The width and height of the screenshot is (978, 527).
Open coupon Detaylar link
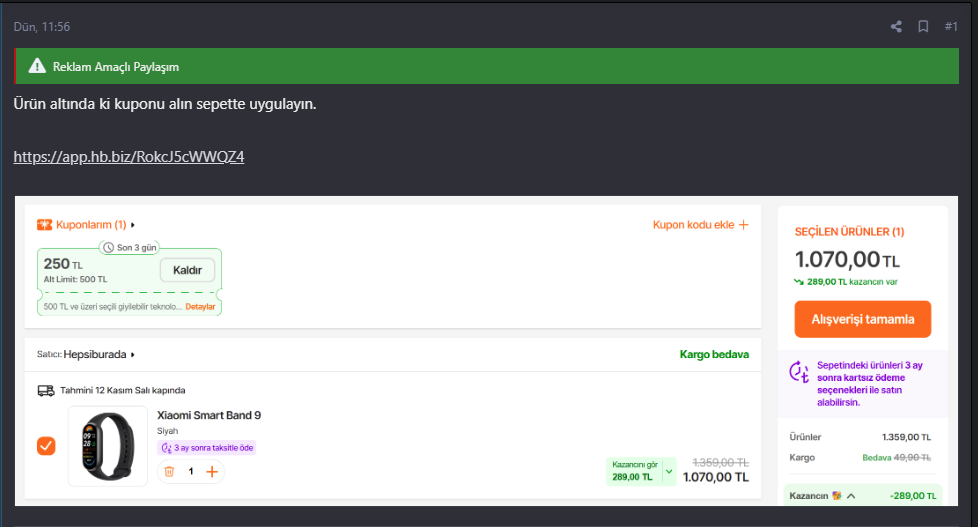pyautogui.click(x=200, y=307)
